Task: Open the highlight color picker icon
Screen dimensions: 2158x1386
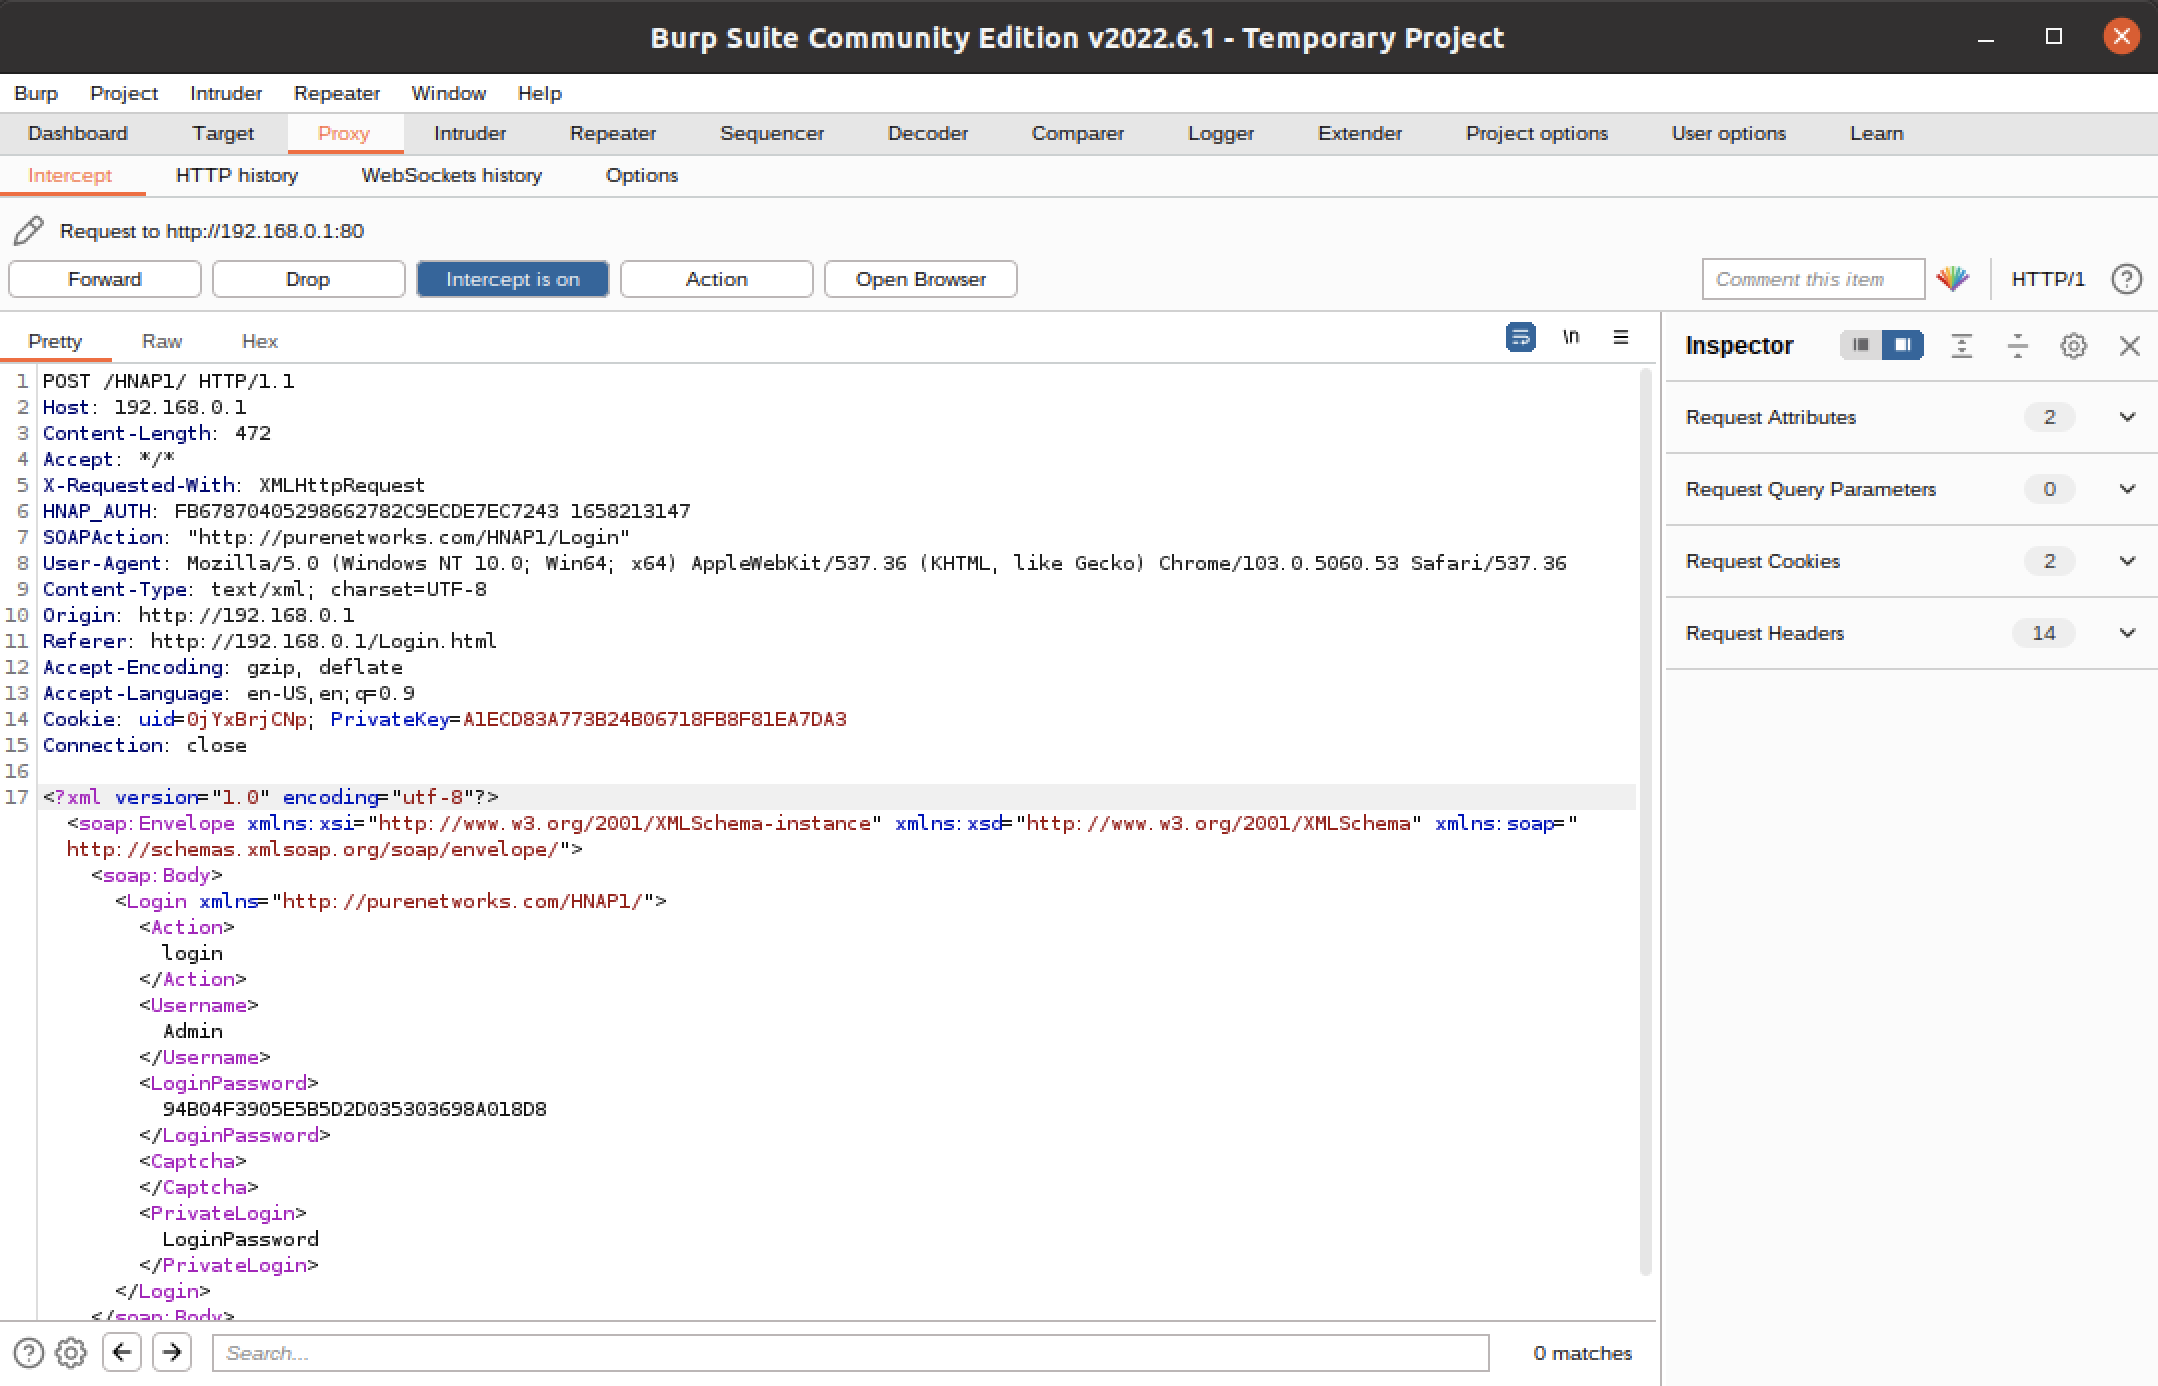Action: [x=1952, y=279]
